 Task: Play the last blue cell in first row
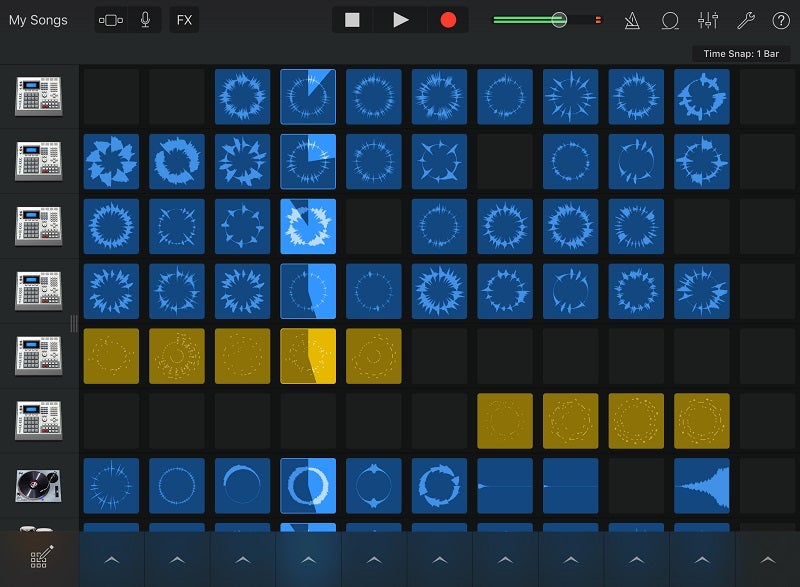[702, 97]
